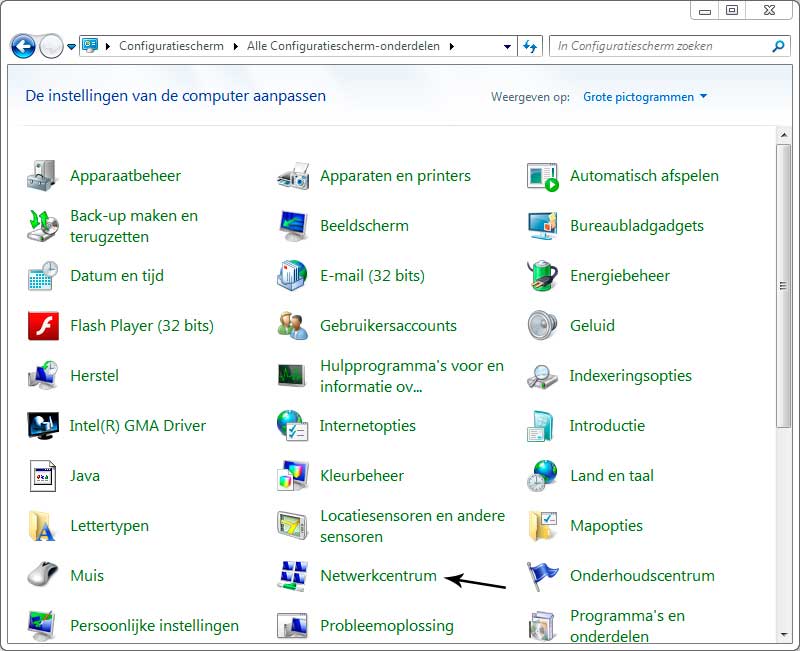800x651 pixels.
Task: Open the Datum en tijd calendar icon
Action: pos(42,276)
